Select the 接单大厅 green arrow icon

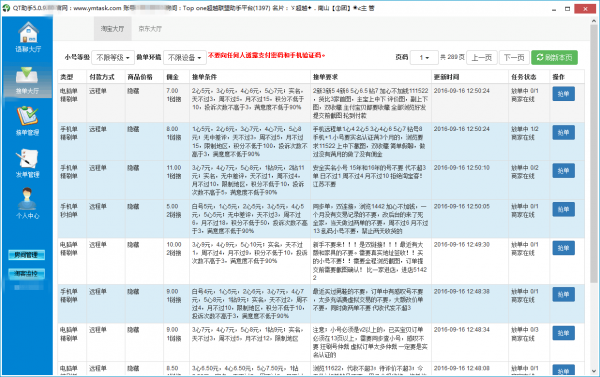27,75
